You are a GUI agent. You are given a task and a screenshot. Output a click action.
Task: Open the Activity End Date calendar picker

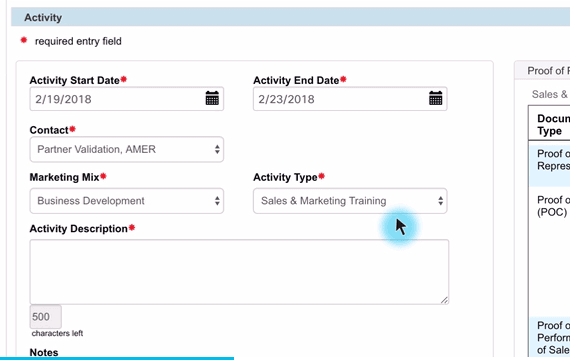pos(435,98)
